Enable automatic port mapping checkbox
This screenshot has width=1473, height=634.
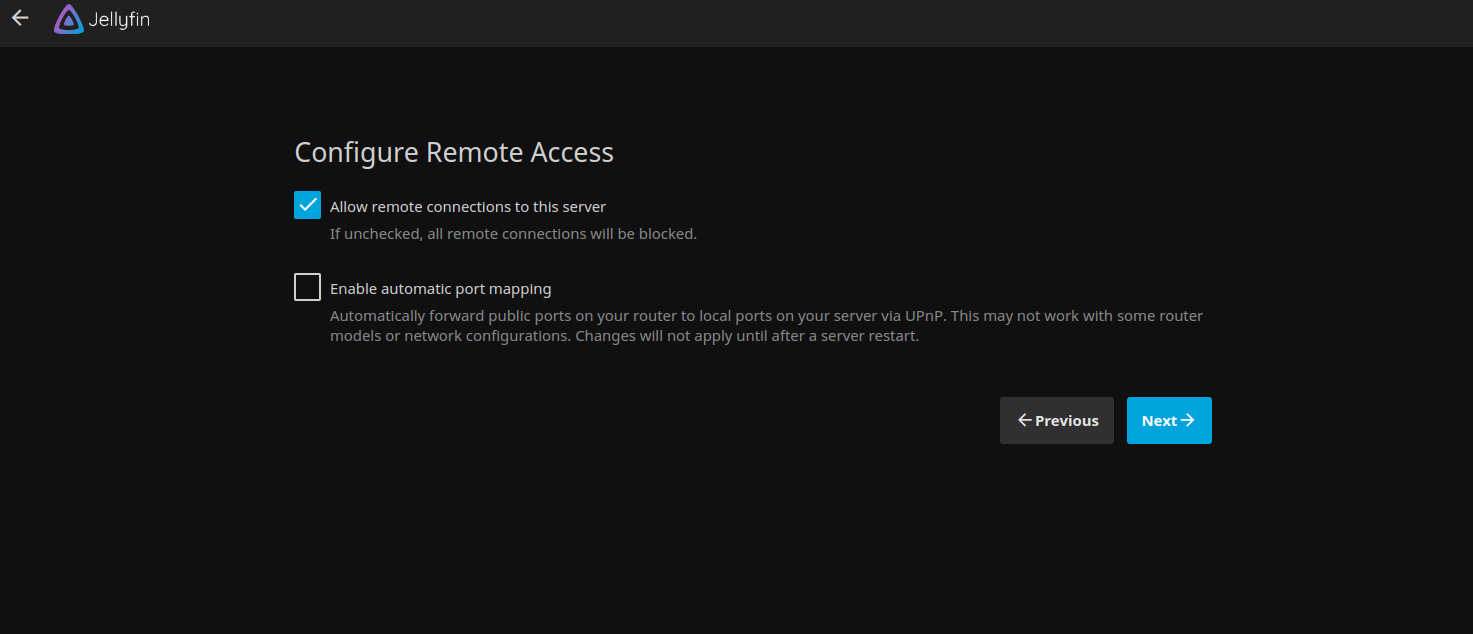point(308,288)
